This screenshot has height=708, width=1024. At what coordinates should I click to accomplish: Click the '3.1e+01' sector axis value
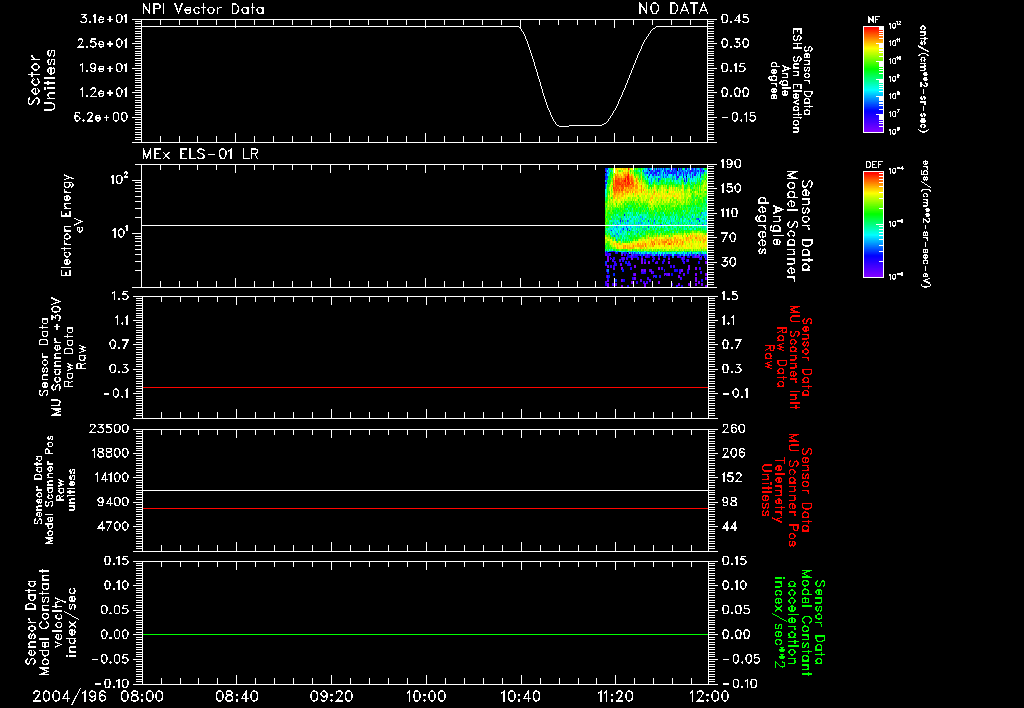click(104, 19)
